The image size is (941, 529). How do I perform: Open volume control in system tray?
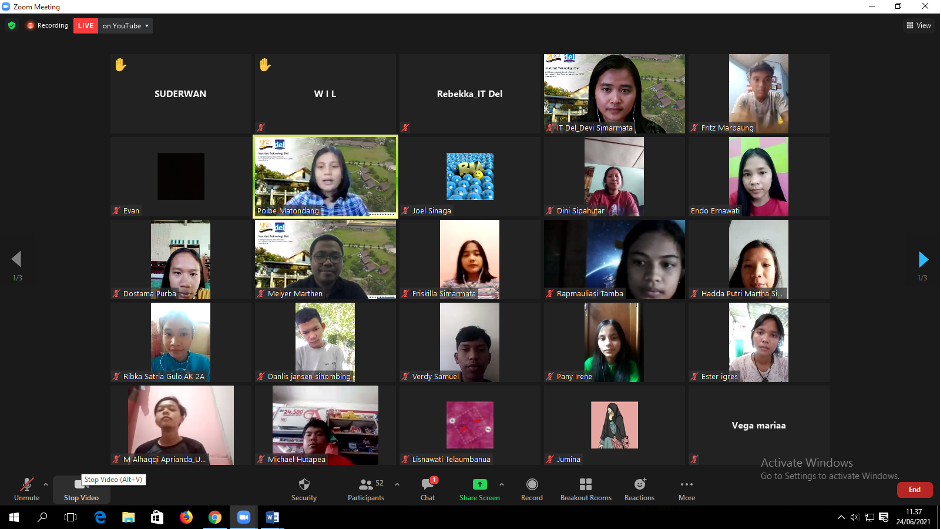click(855, 517)
